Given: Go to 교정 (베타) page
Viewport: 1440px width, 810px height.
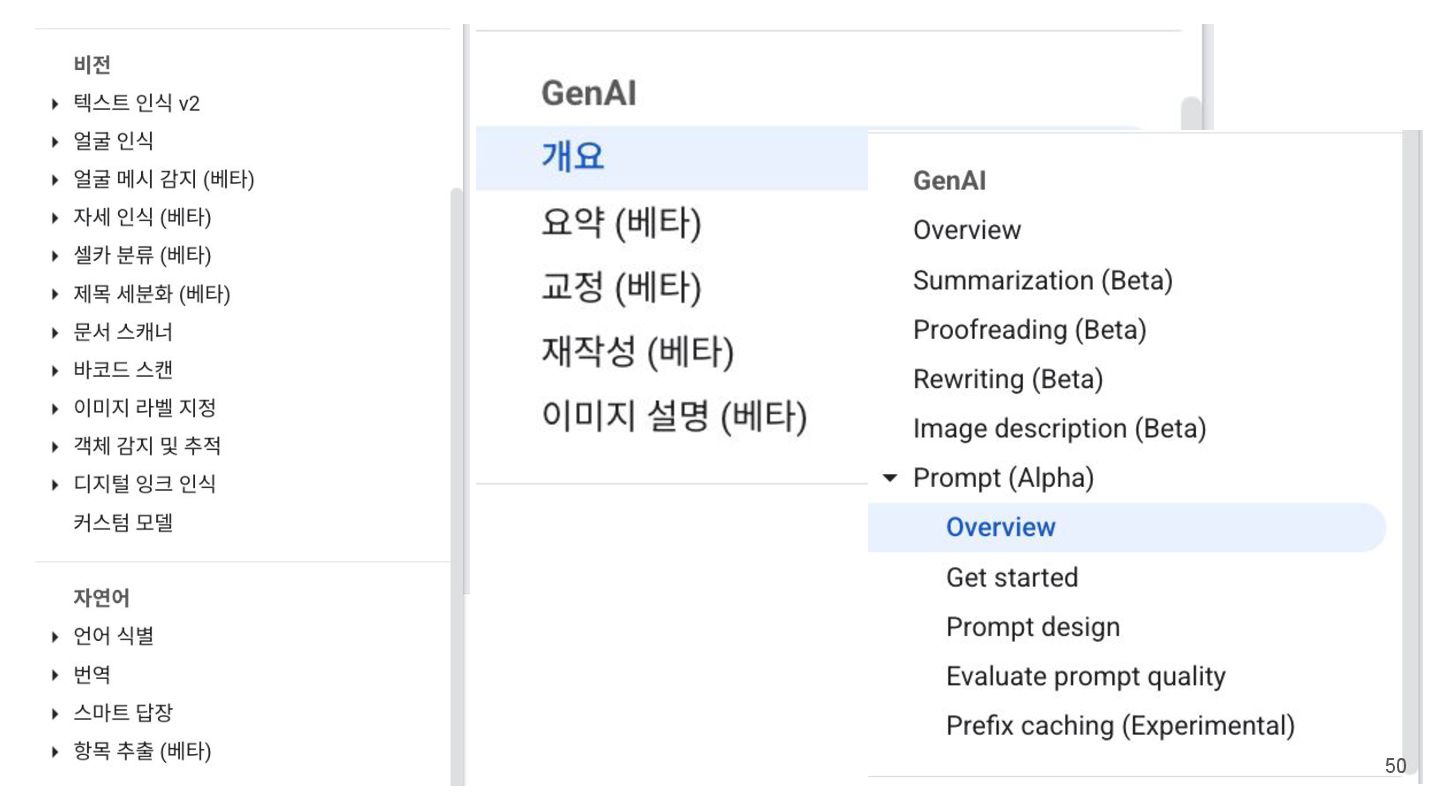Looking at the screenshot, I should pyautogui.click(x=621, y=288).
